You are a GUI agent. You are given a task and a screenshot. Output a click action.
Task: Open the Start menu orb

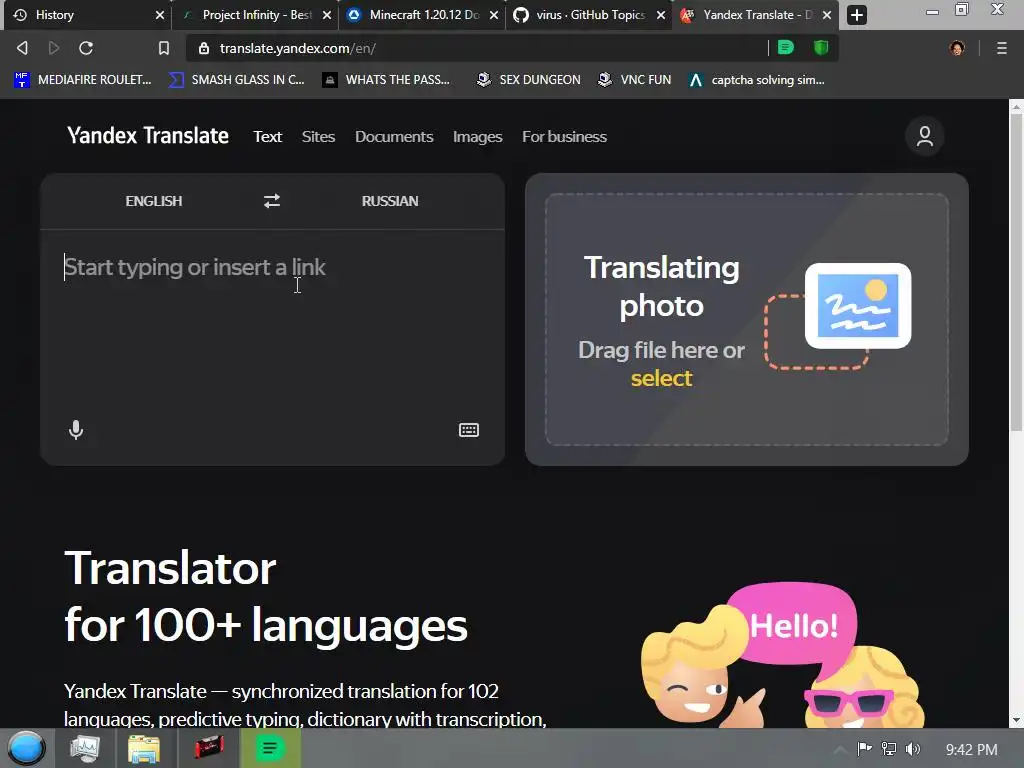point(27,748)
